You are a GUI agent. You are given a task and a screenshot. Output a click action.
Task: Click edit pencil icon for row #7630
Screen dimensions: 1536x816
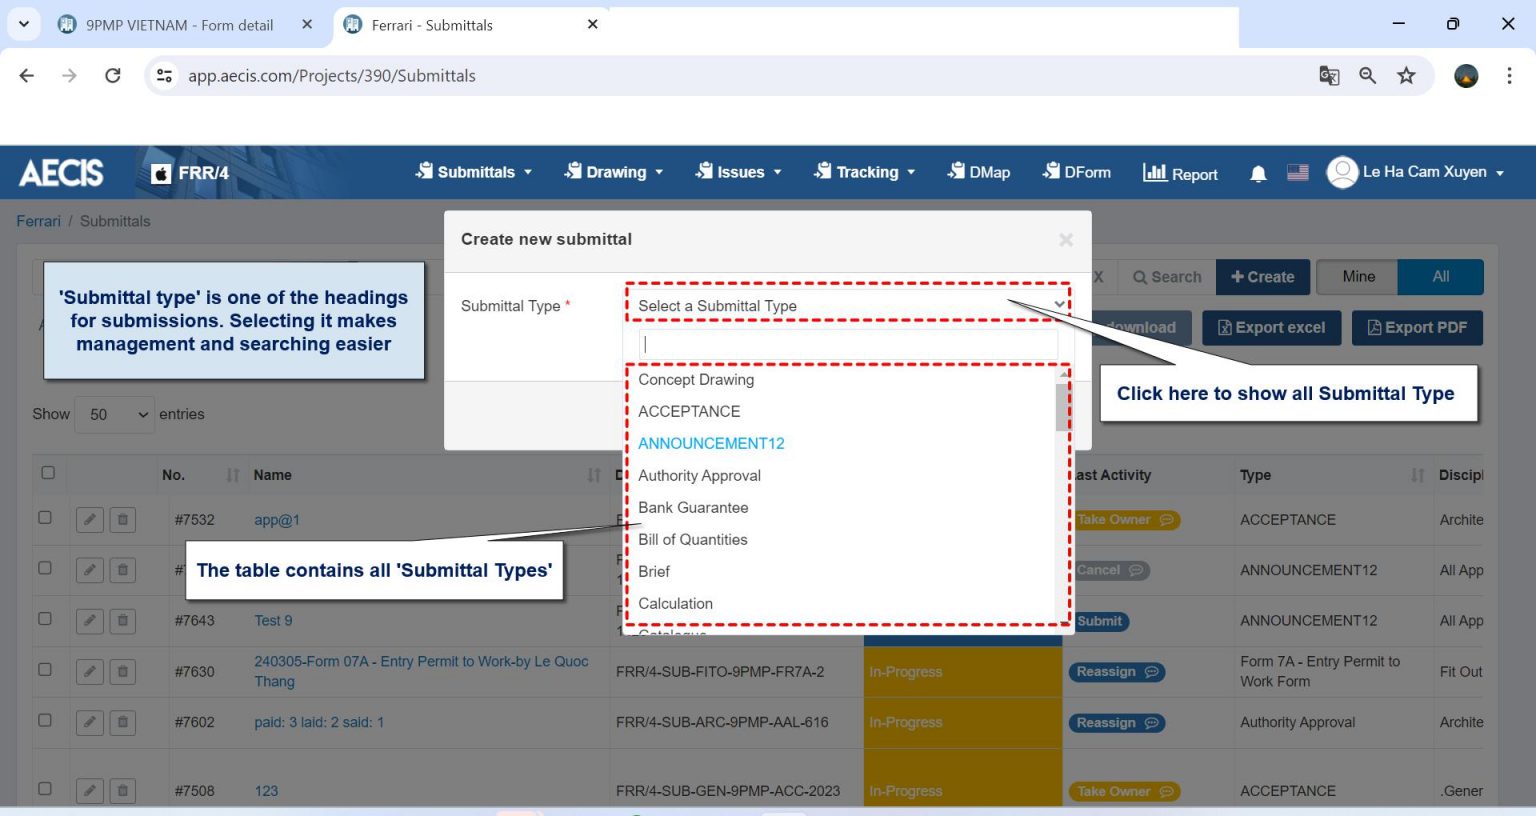pos(90,671)
